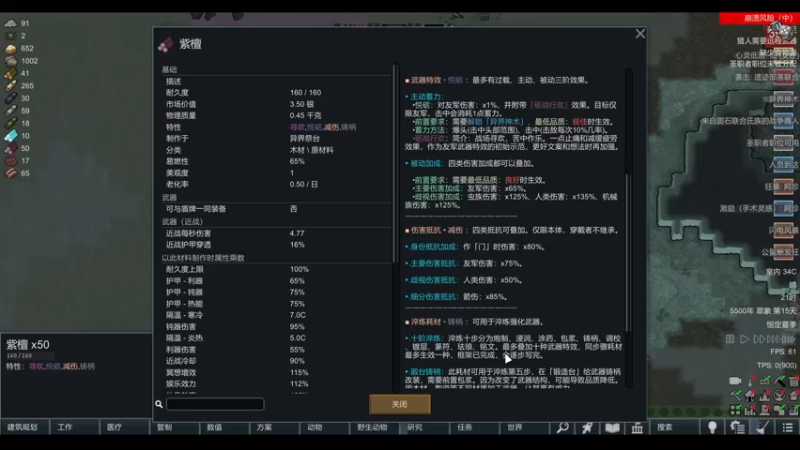Image resolution: width=800 pixels, height=450 pixels.
Task: Click the 异界祭台 crafted-at link
Action: (x=305, y=138)
